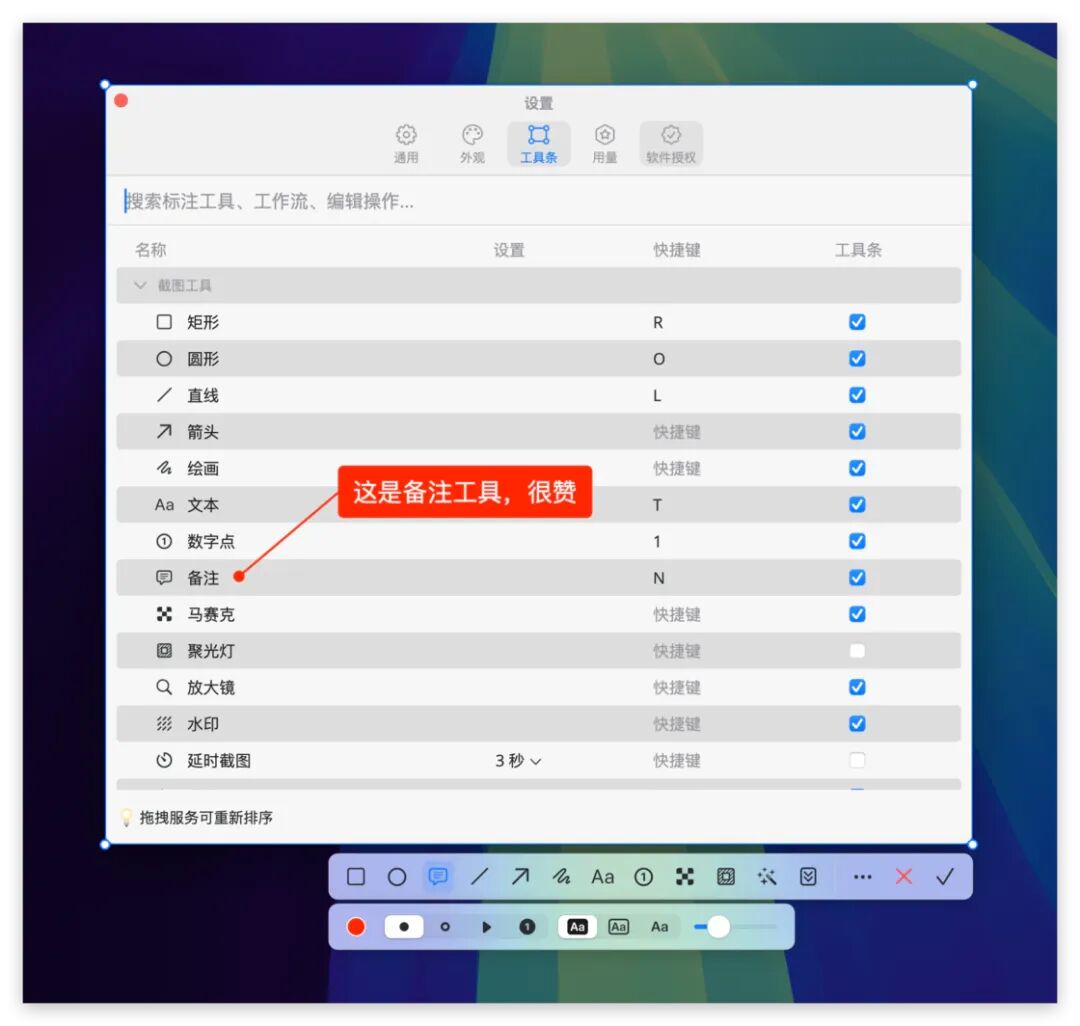Select the outlined Aa text style
1080x1026 pixels.
click(619, 927)
